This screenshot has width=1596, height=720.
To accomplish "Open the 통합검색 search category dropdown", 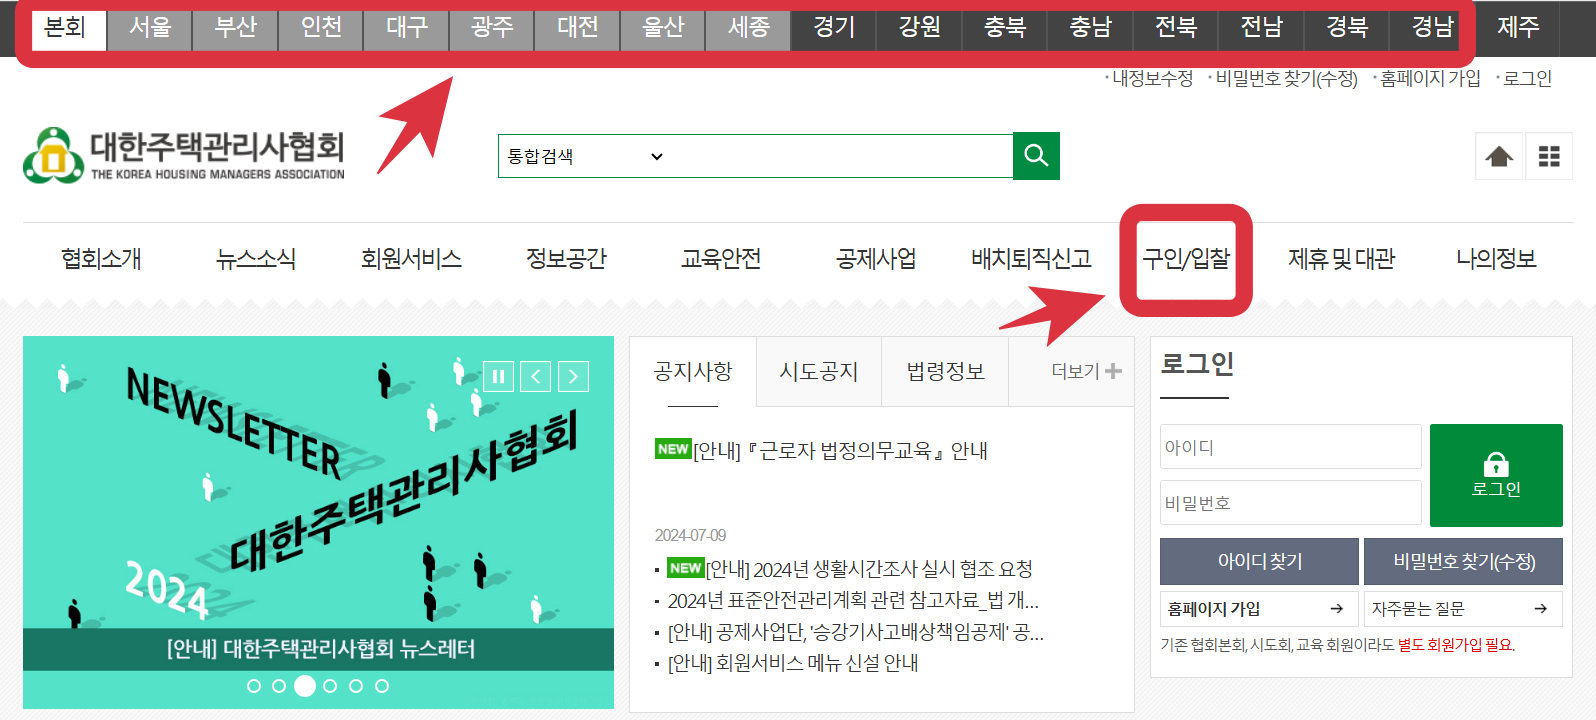I will pyautogui.click(x=585, y=156).
